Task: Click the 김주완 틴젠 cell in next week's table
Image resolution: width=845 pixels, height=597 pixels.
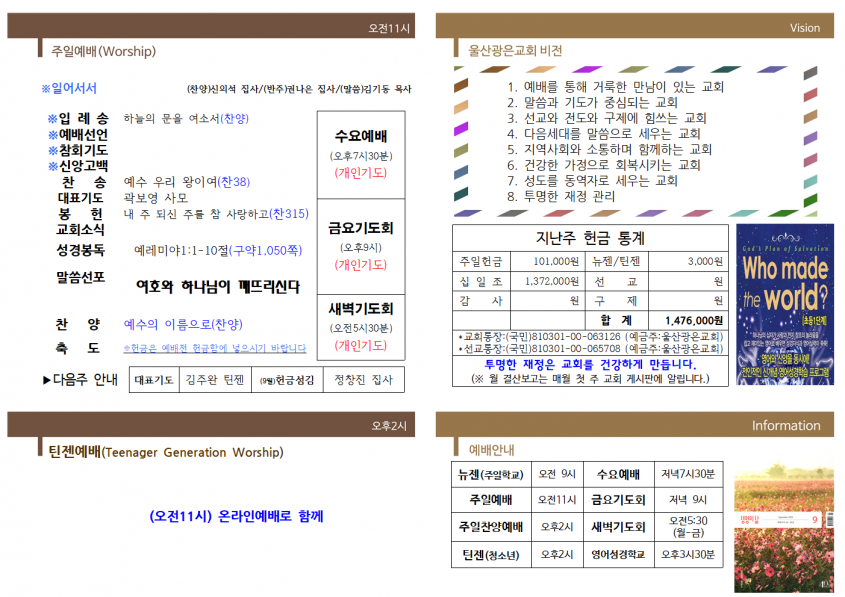Action: coord(215,380)
